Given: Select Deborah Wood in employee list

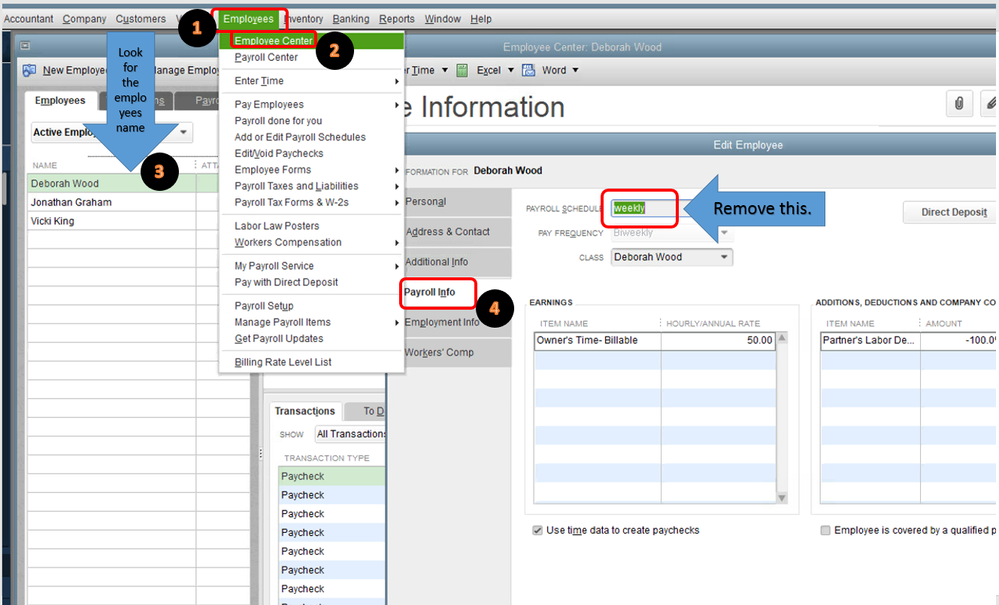Looking at the screenshot, I should coord(111,183).
